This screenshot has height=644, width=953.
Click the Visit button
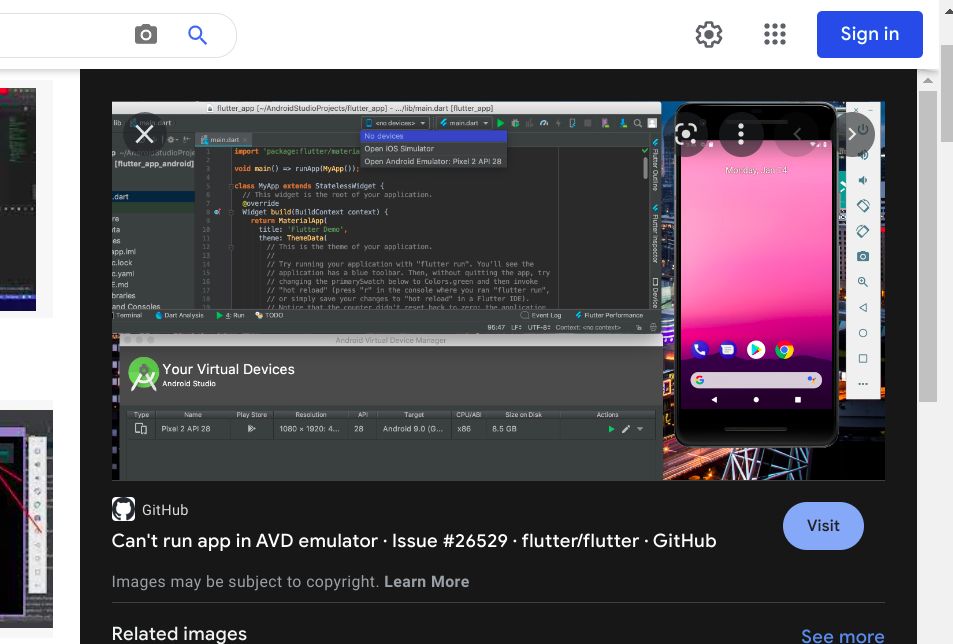(x=823, y=526)
